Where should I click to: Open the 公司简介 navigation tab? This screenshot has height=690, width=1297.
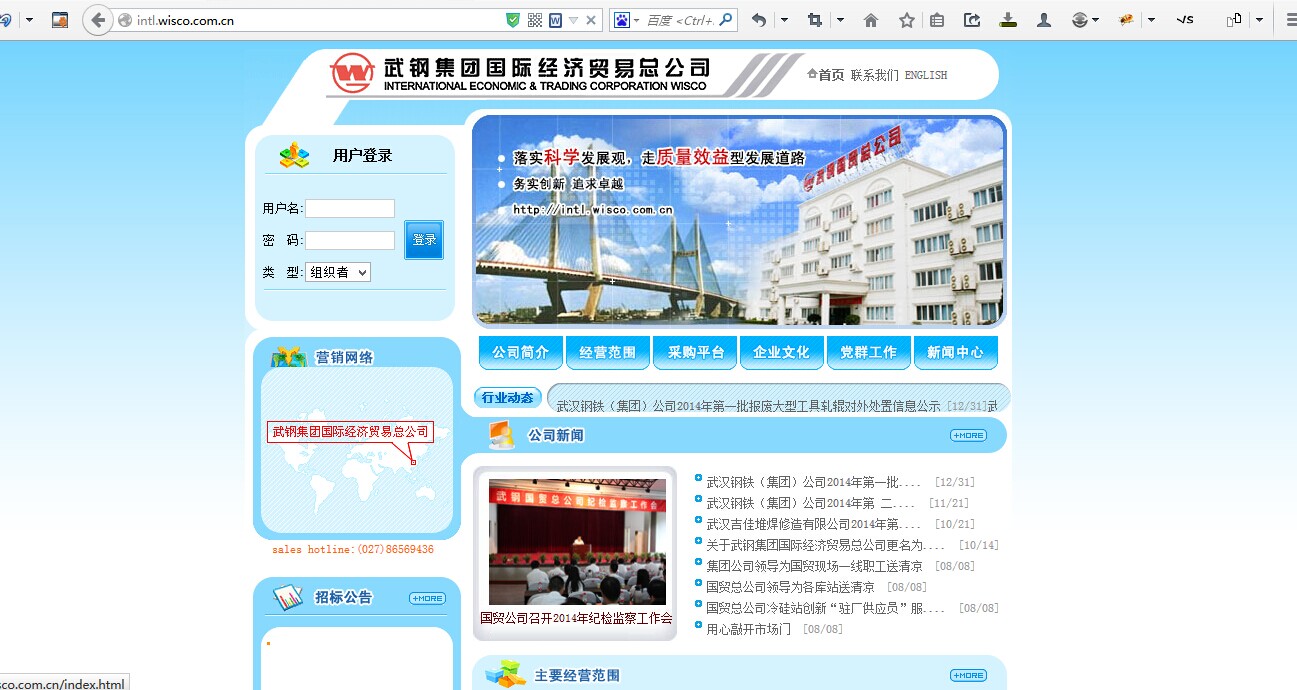[521, 352]
